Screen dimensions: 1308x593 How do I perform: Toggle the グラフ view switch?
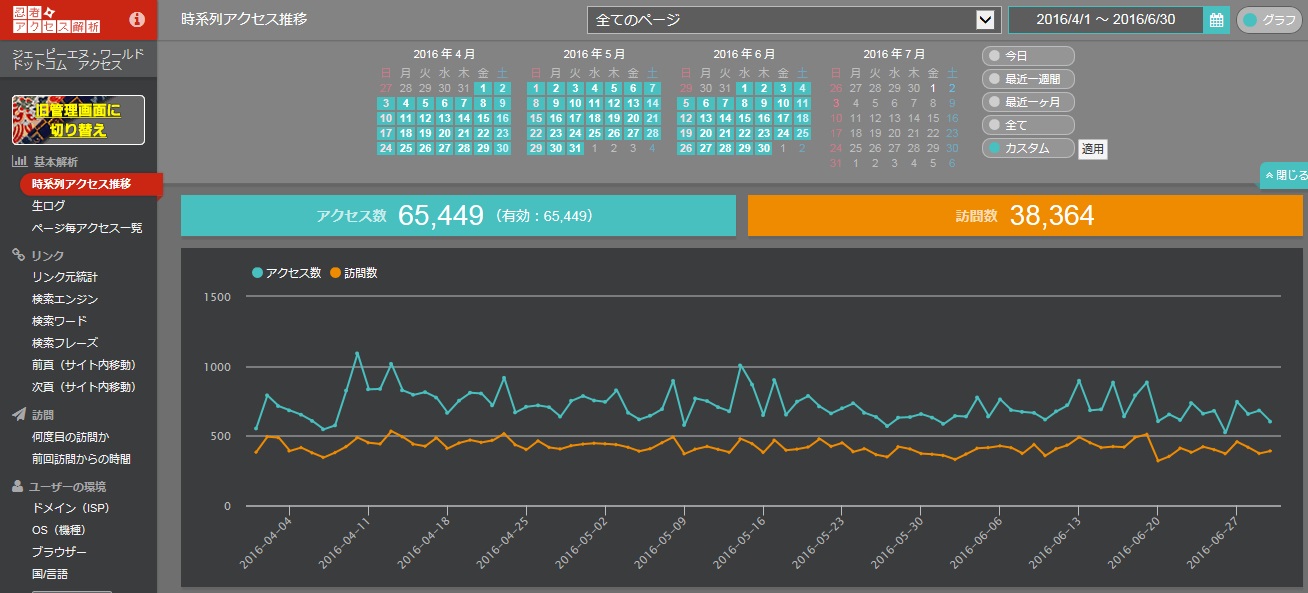click(x=1270, y=20)
